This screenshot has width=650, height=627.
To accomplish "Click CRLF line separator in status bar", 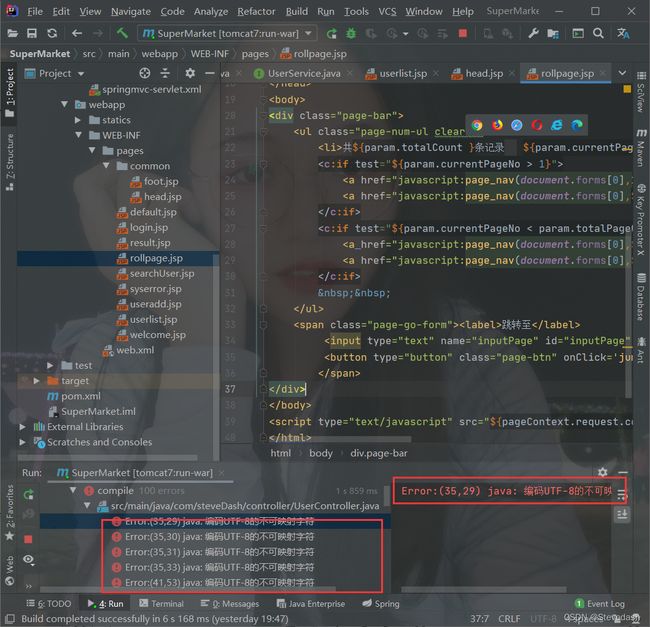I will tap(509, 618).
